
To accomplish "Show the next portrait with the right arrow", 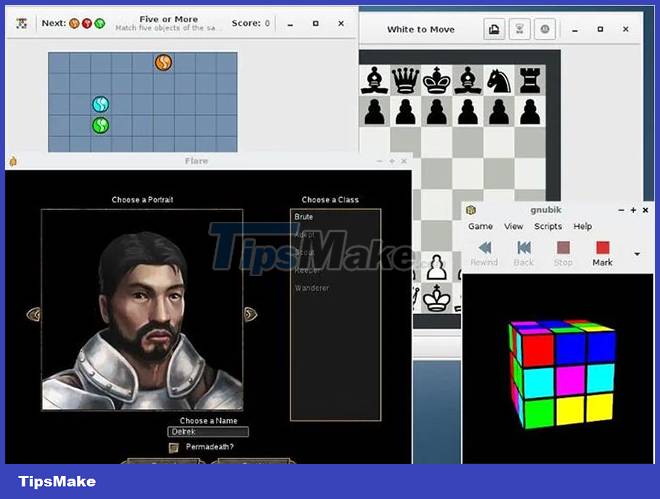I will point(250,314).
